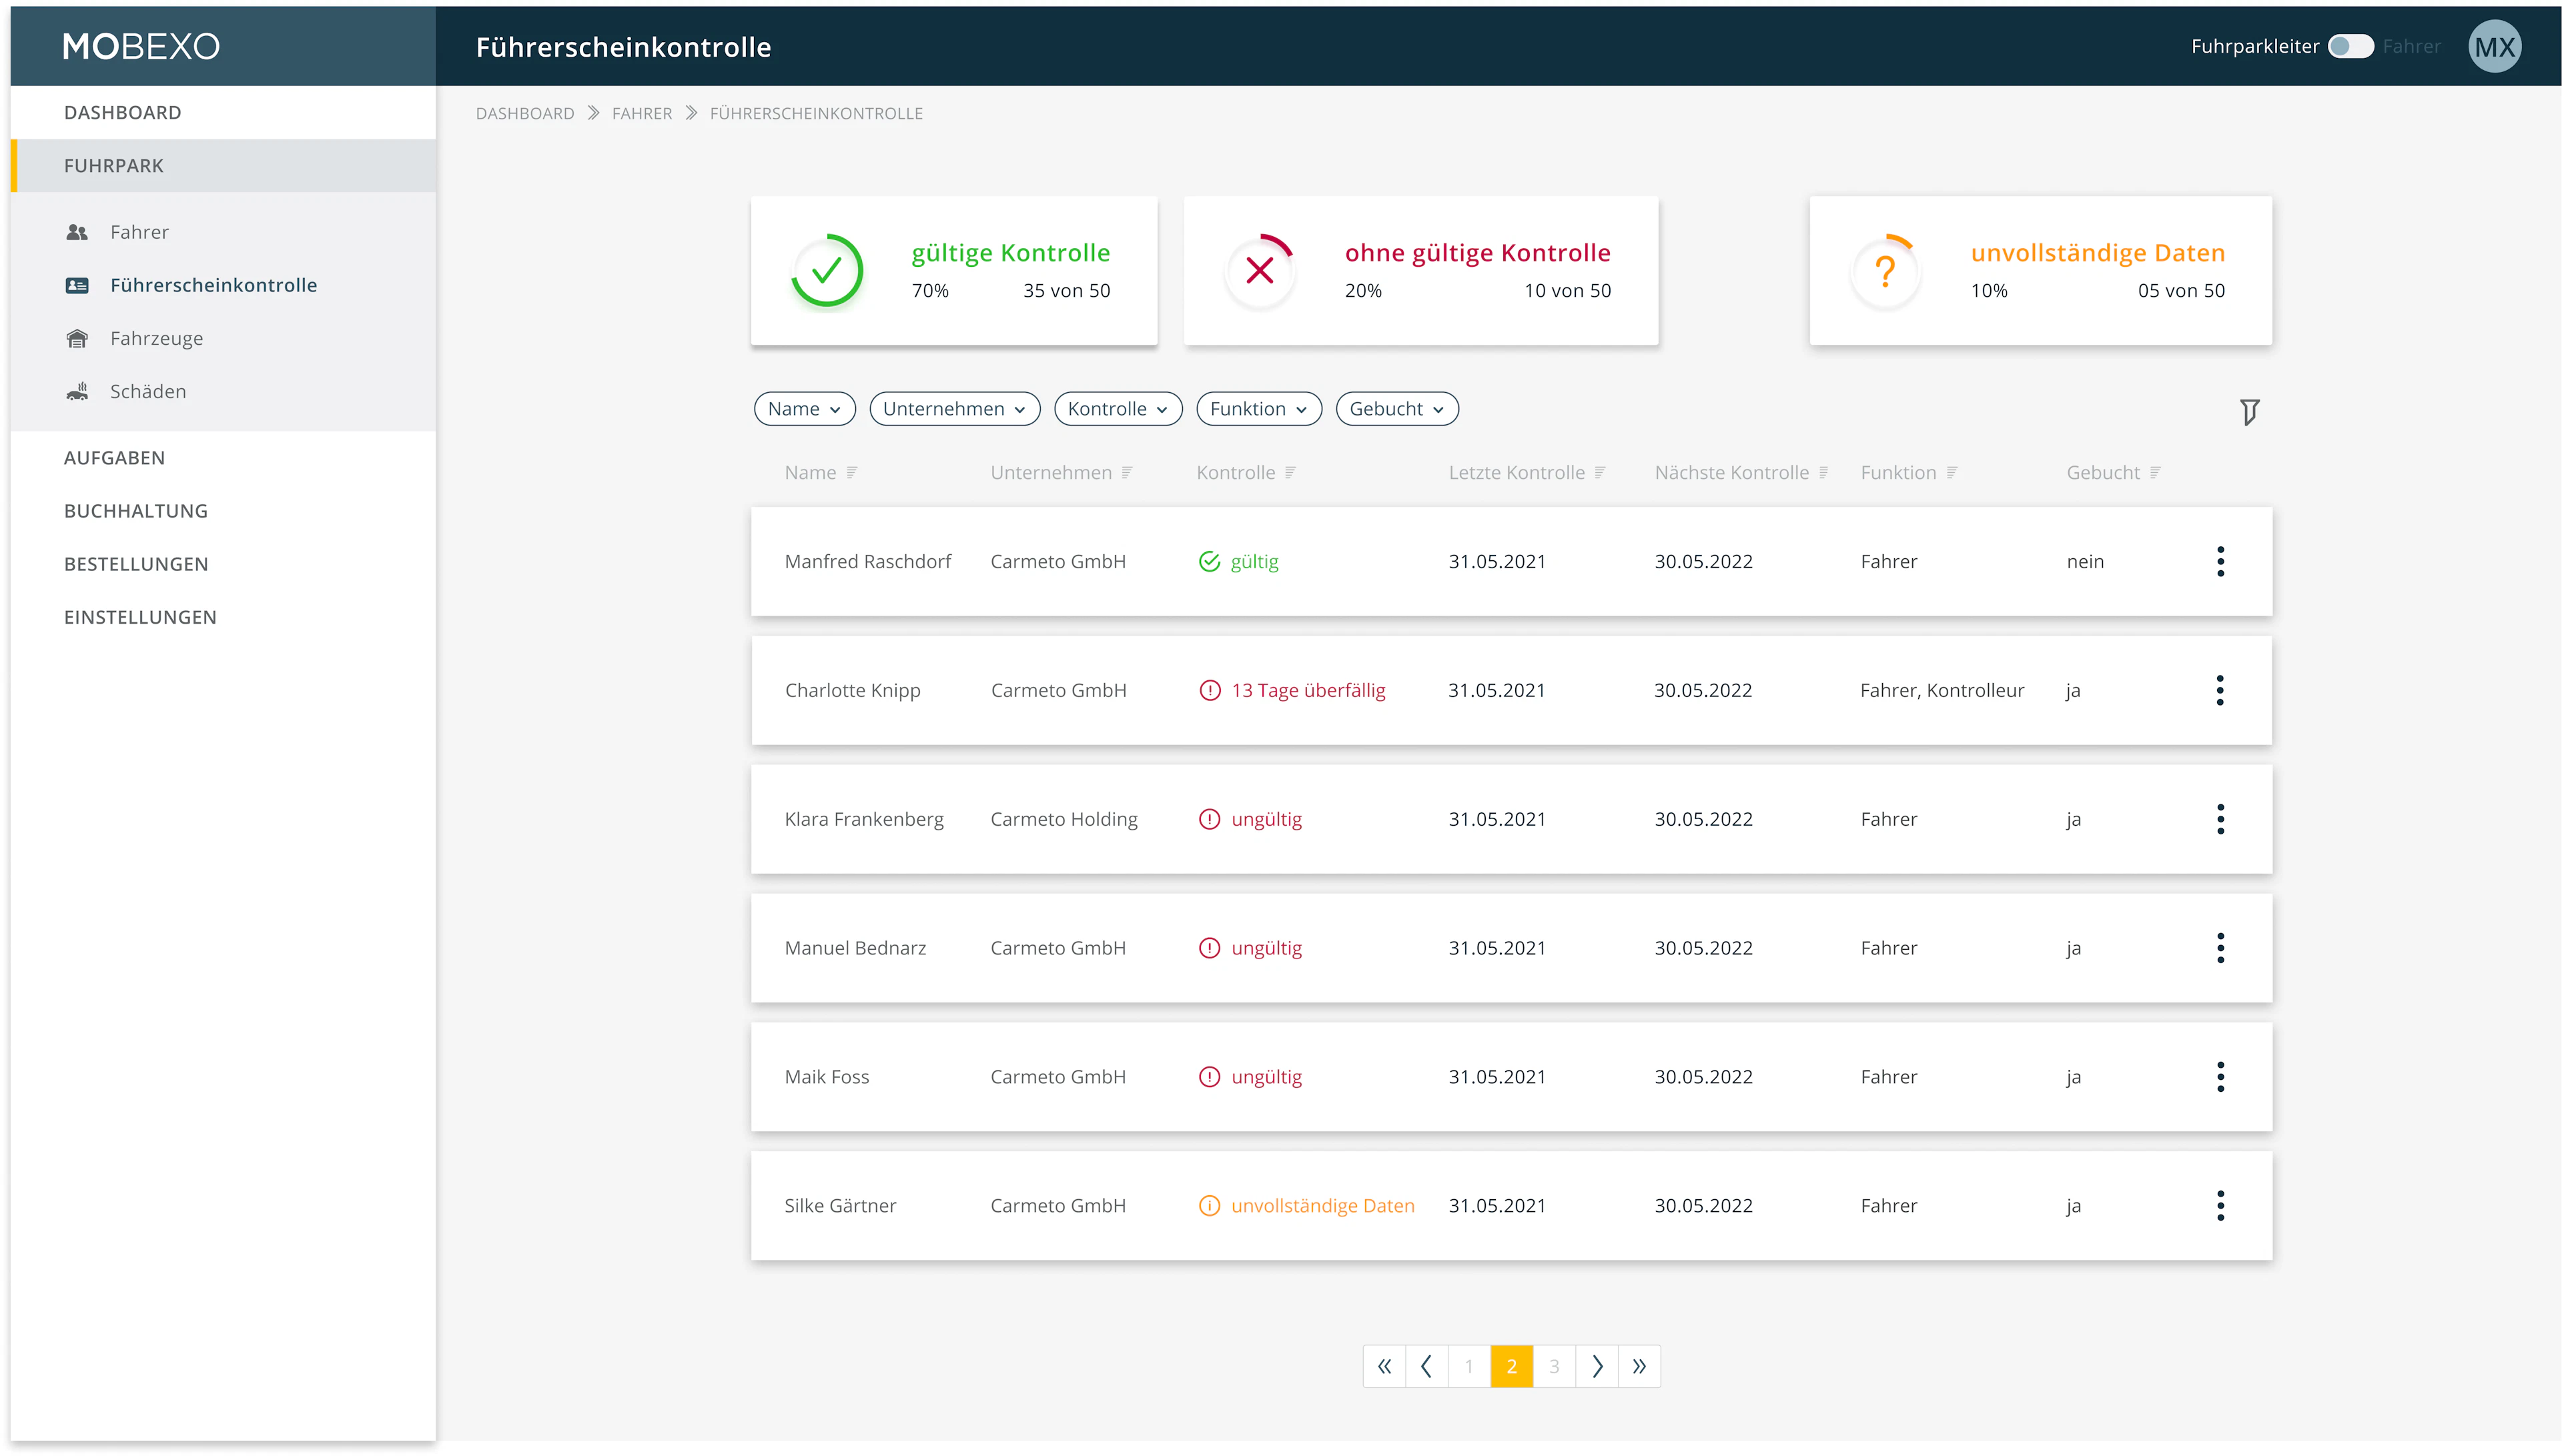Open the filter icon above the table
This screenshot has height=1456, width=2562.
pyautogui.click(x=2250, y=412)
